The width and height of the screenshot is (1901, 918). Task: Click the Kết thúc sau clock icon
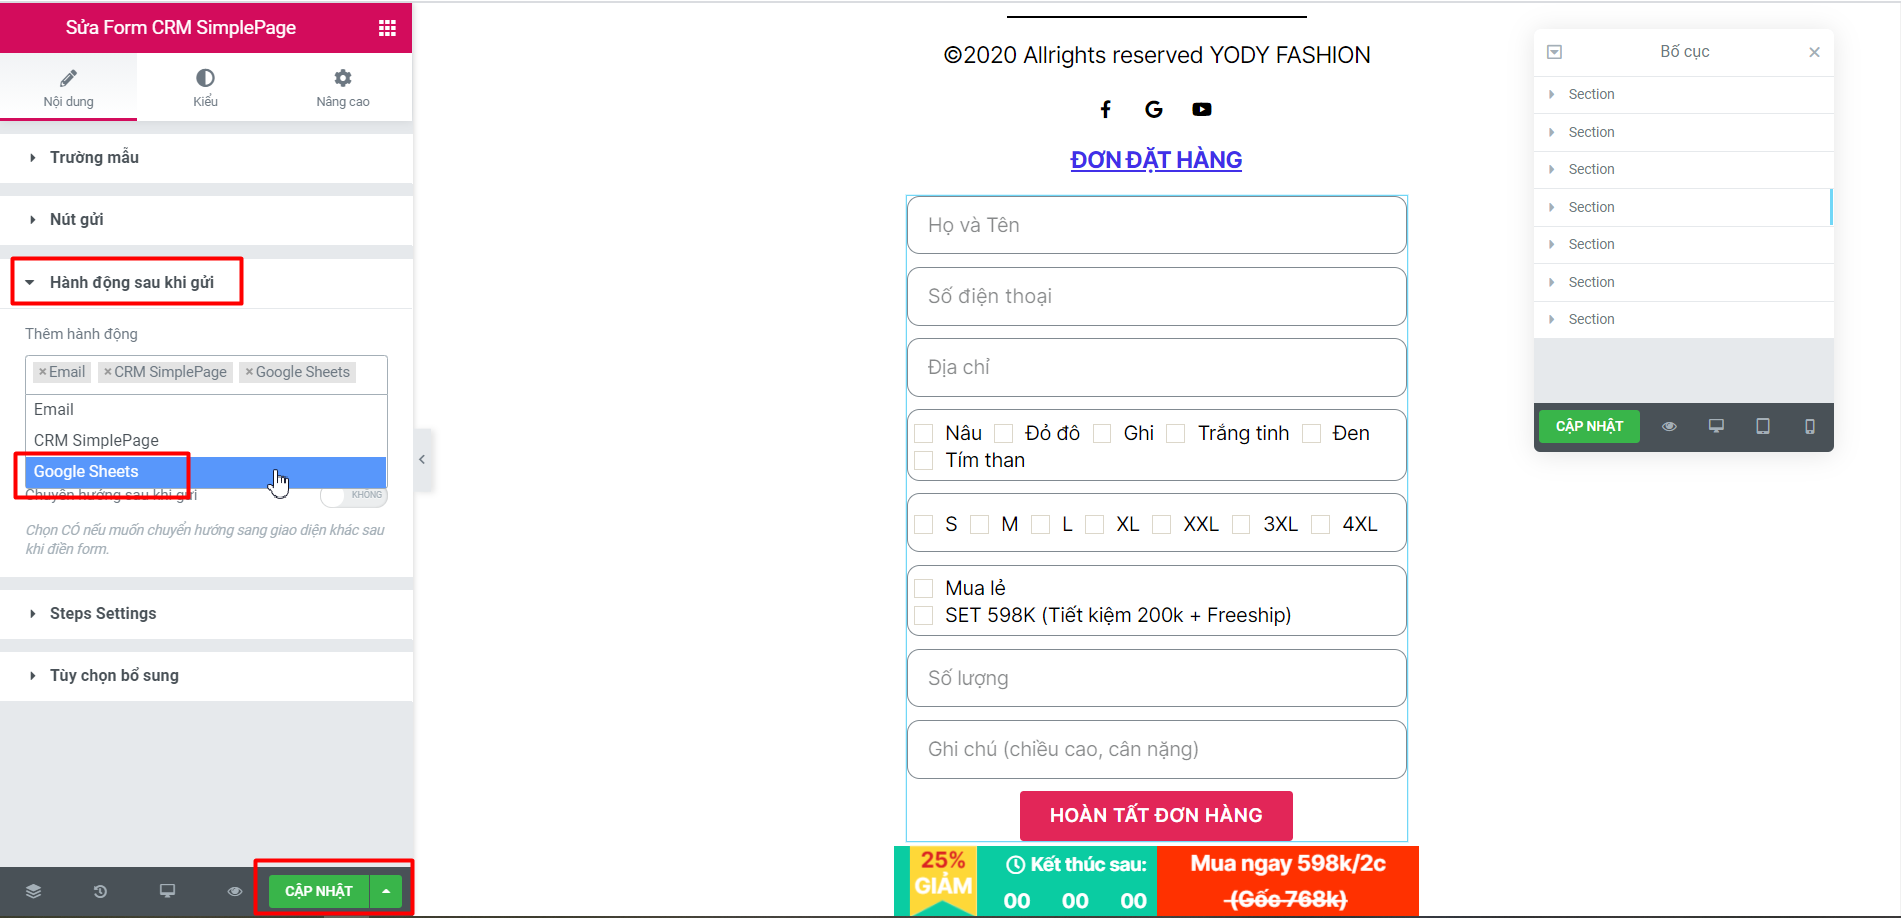coord(1016,865)
